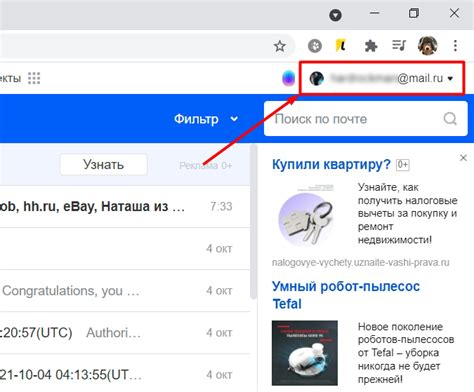Click the robot vacuum ad thumbnail

[305, 353]
